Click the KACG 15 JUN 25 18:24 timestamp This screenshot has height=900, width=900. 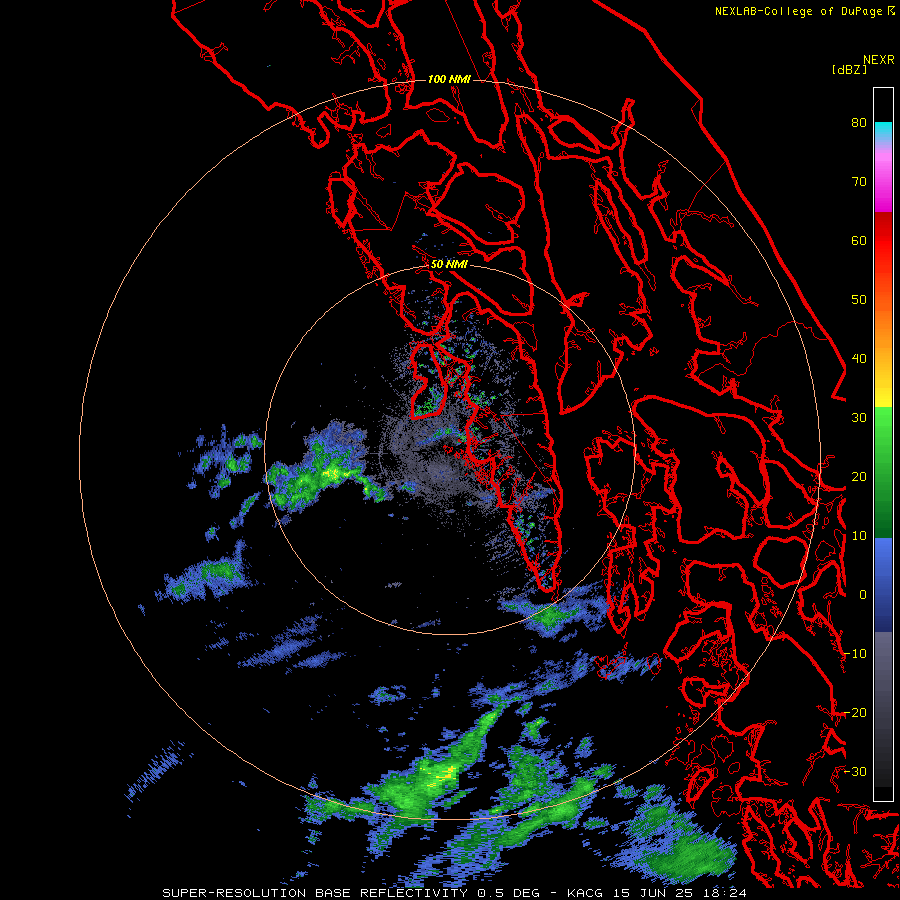(x=657, y=893)
